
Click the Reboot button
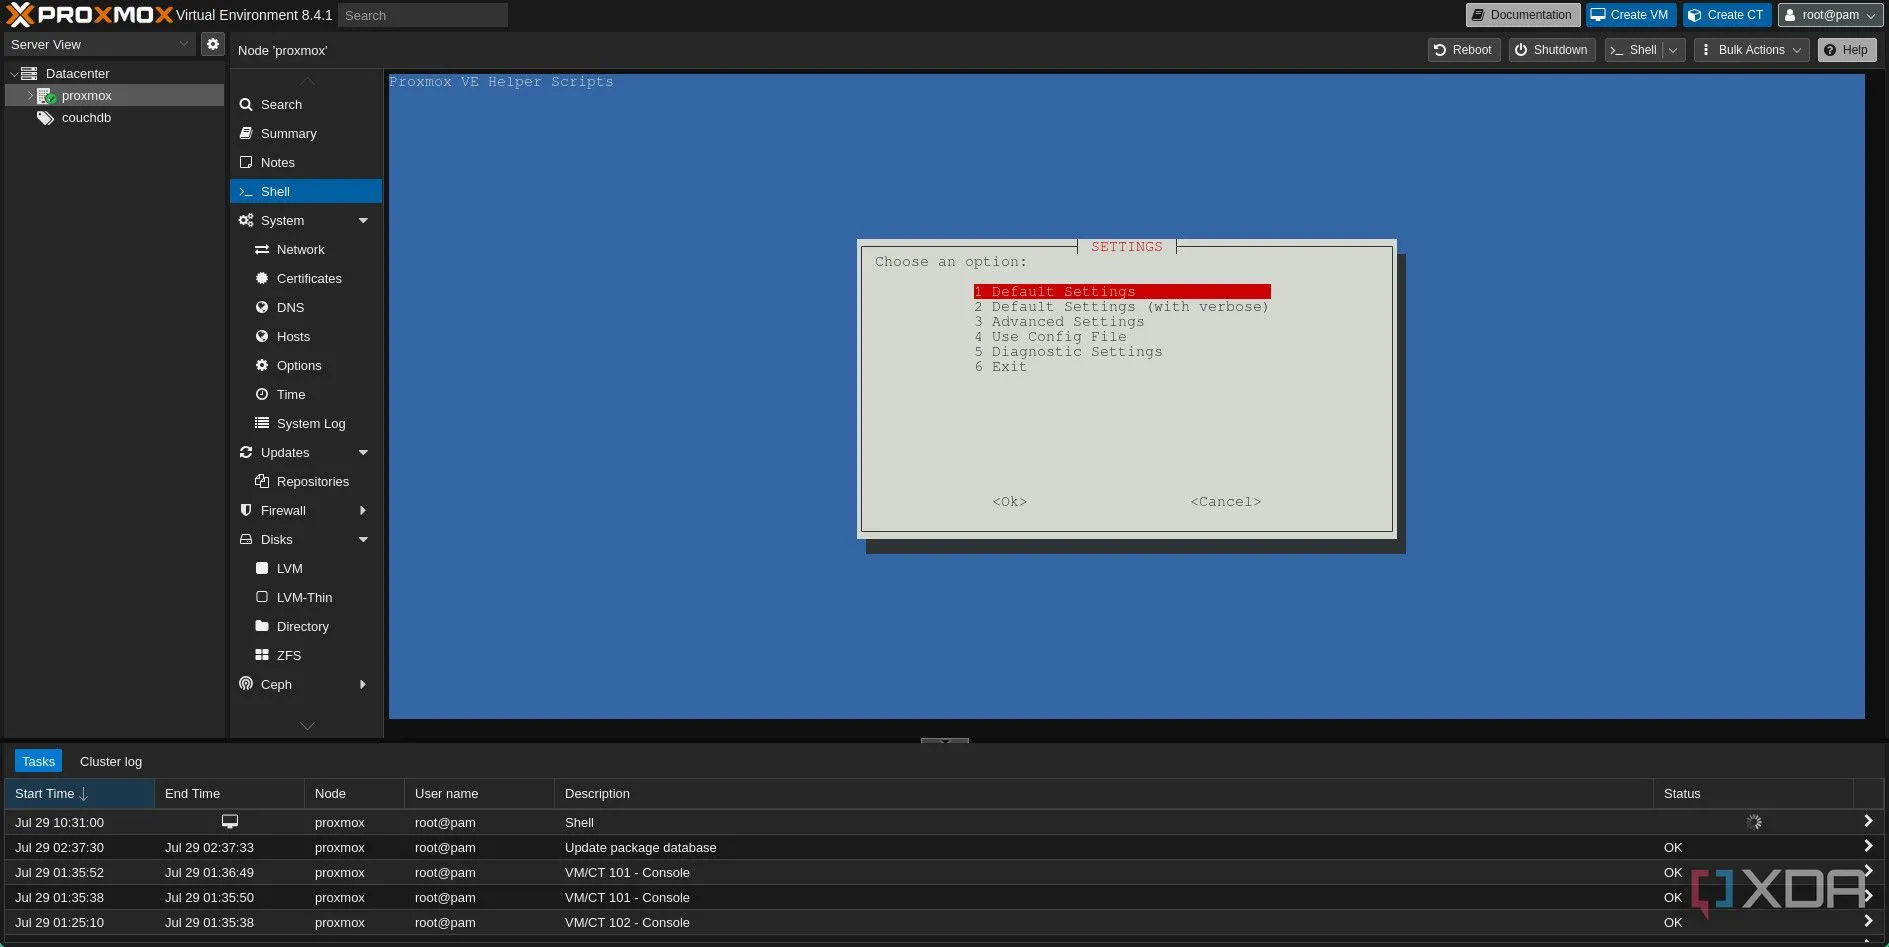(1463, 50)
